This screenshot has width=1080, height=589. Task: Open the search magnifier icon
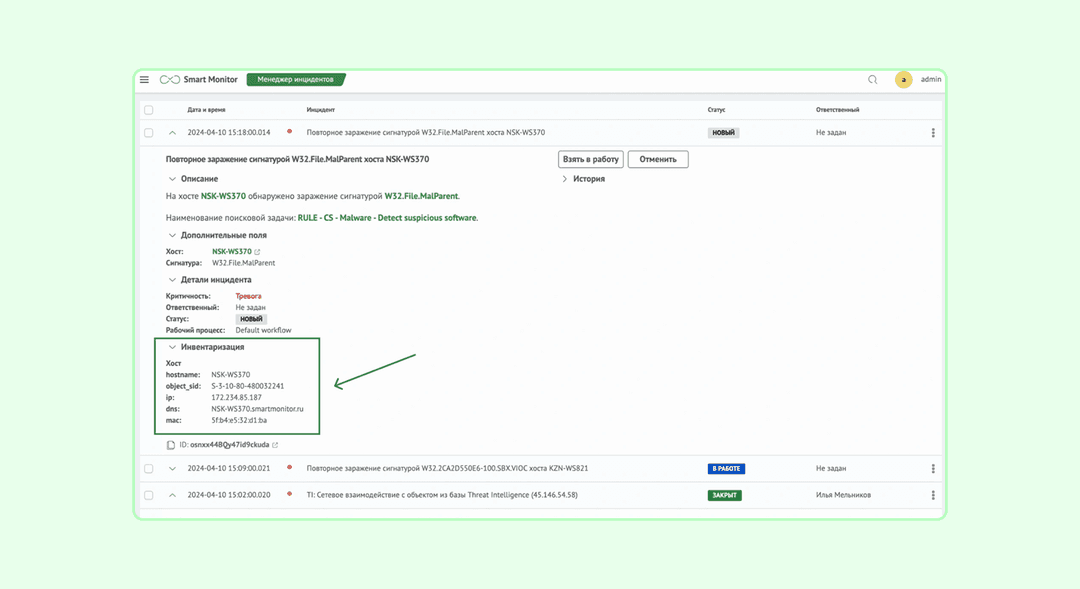873,80
